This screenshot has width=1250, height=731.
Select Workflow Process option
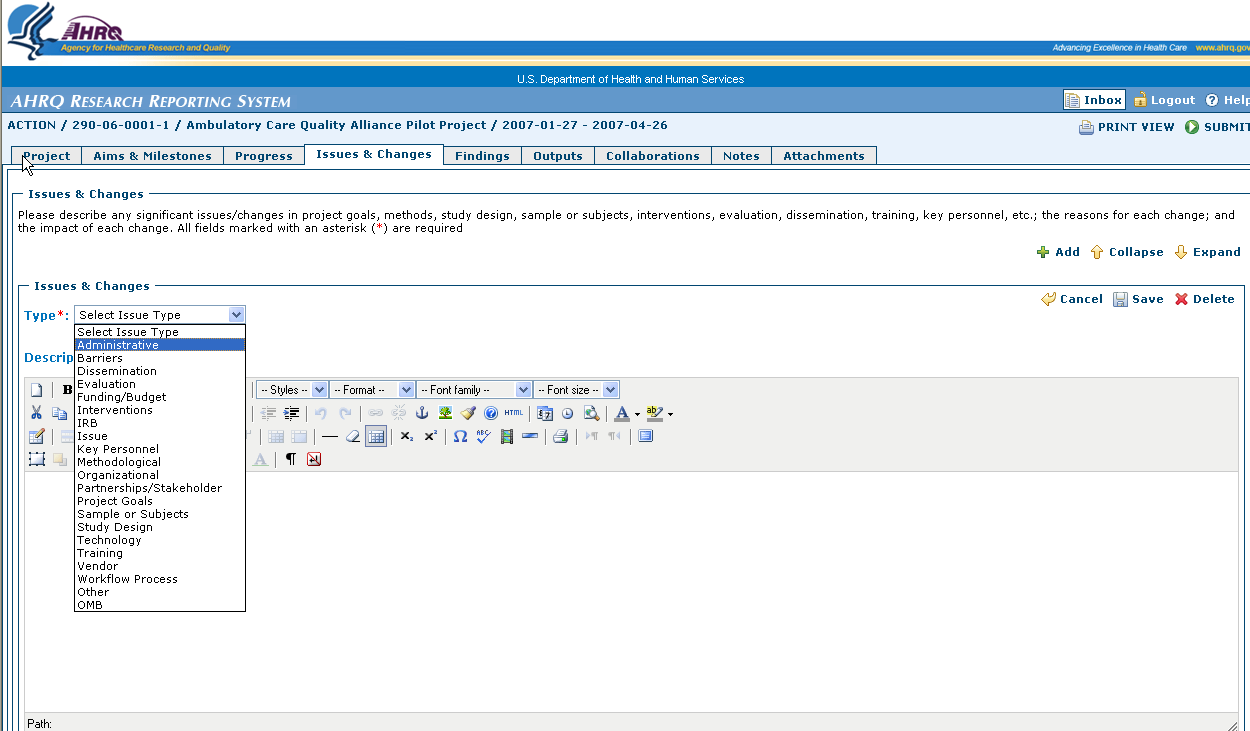[x=160, y=579]
